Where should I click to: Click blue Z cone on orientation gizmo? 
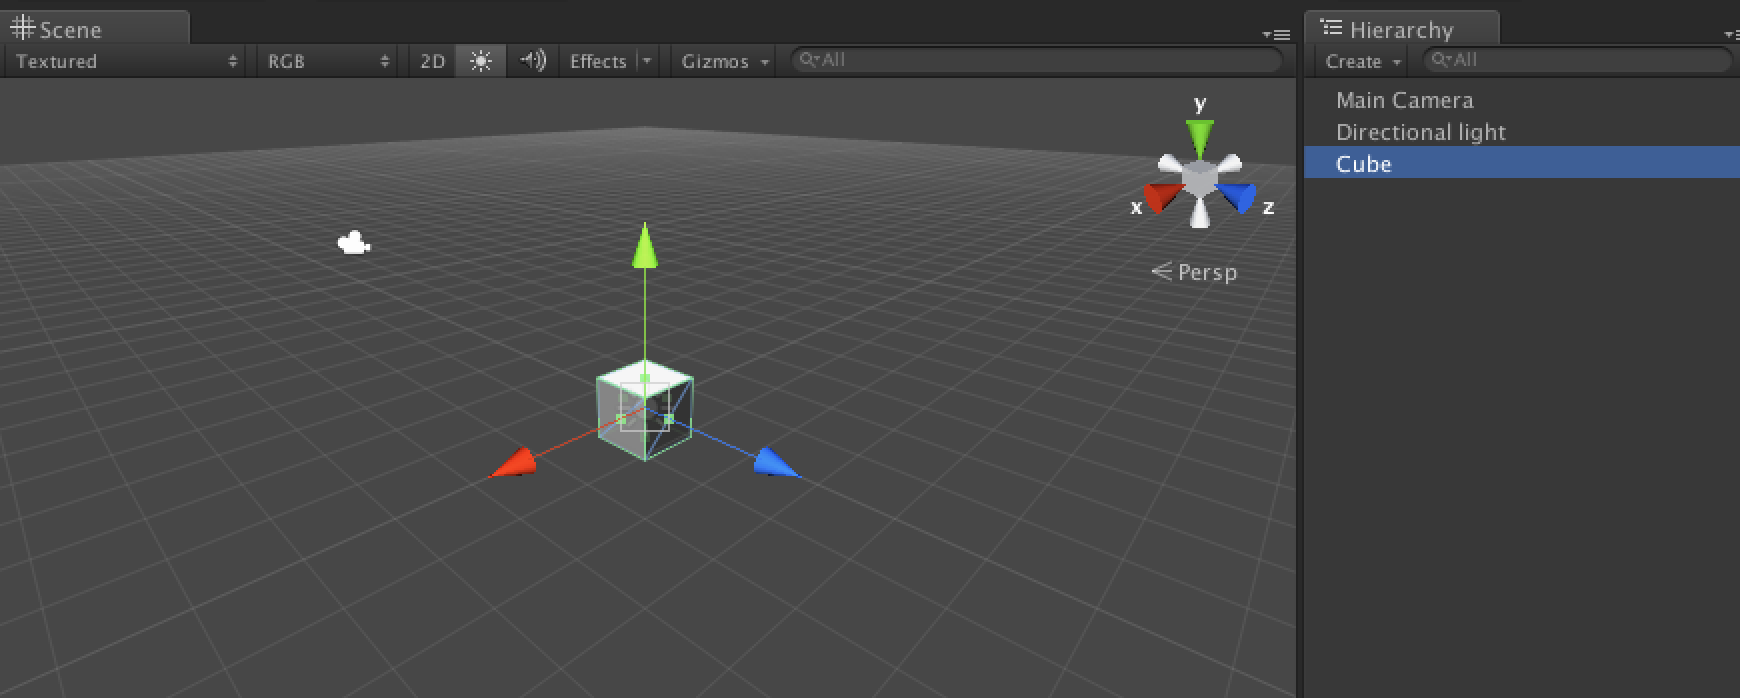1238,197
